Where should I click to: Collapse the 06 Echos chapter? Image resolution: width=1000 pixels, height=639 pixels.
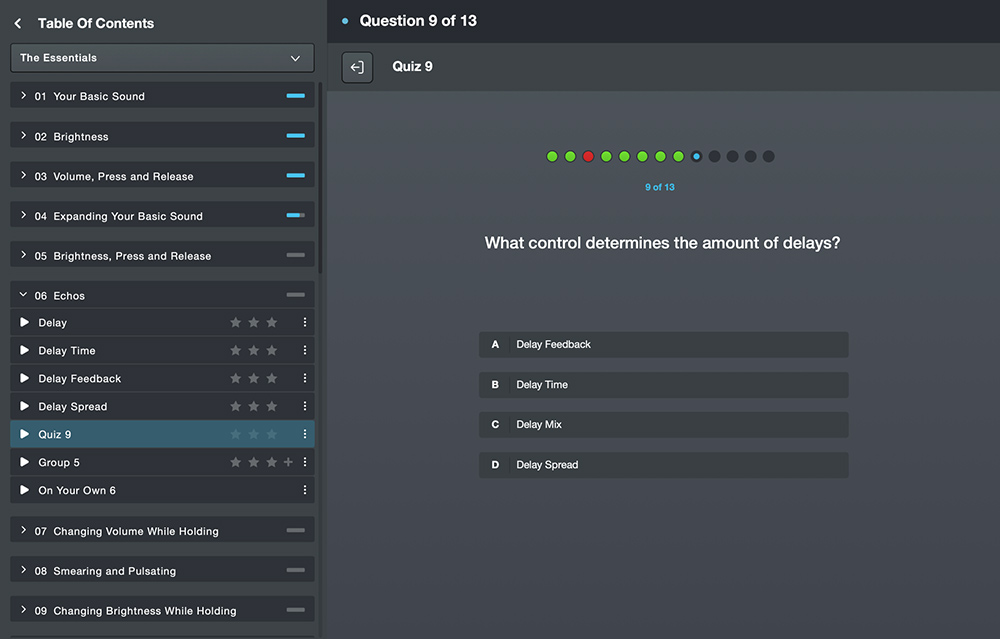pyautogui.click(x=22, y=295)
